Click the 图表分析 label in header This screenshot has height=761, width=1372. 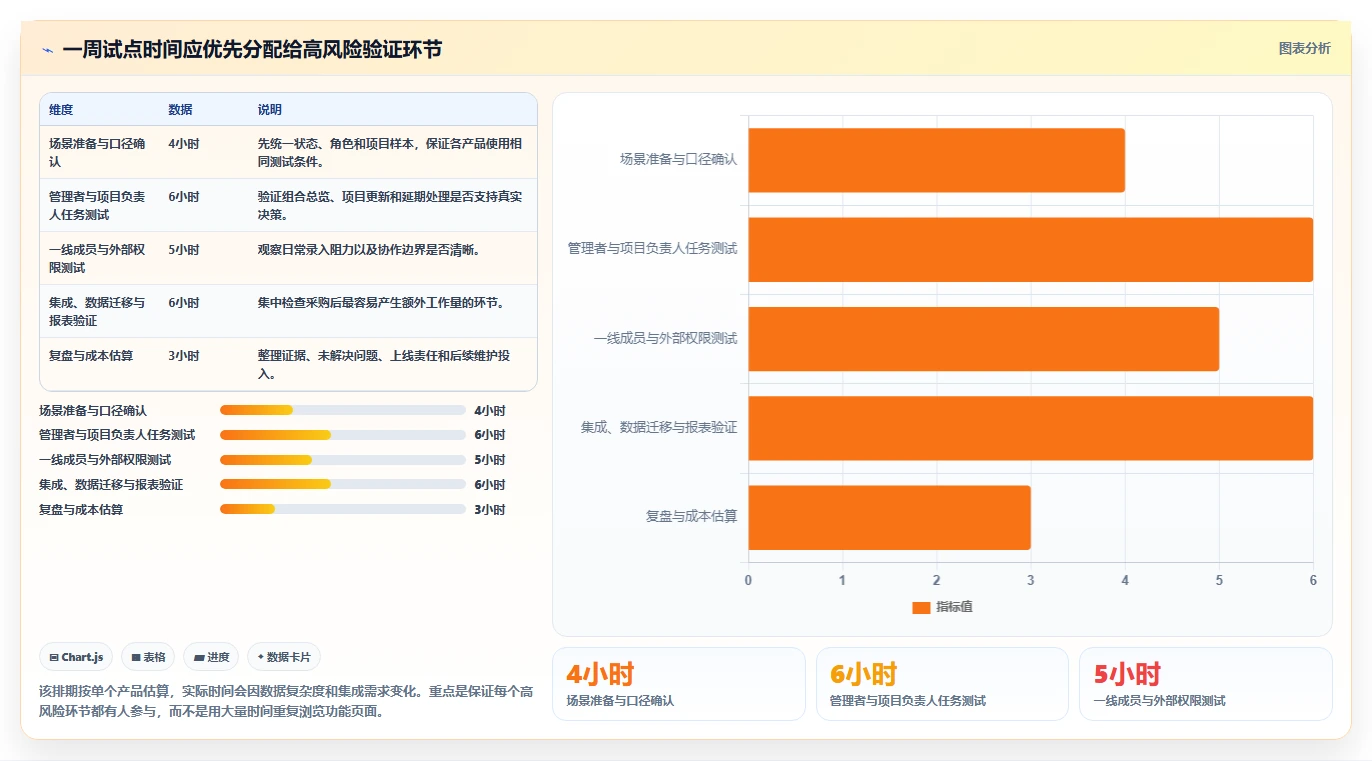pyautogui.click(x=1305, y=48)
